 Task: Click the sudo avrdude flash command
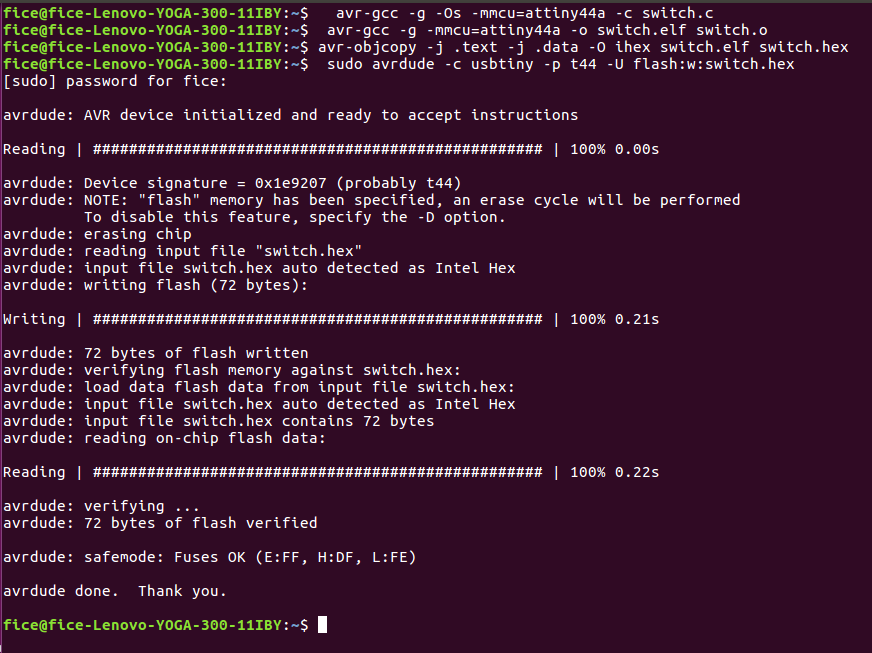pos(561,65)
